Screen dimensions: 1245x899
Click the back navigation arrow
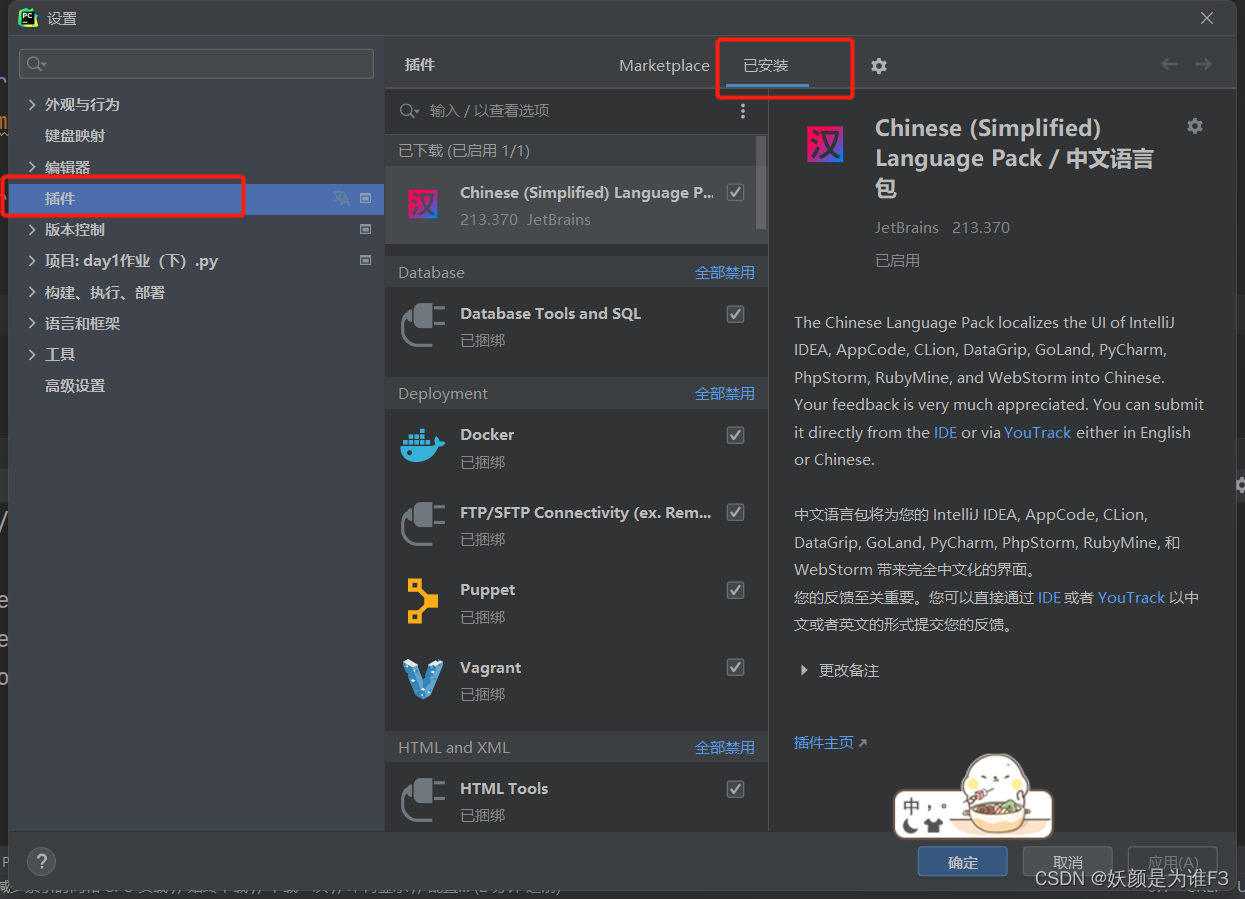[x=1169, y=64]
